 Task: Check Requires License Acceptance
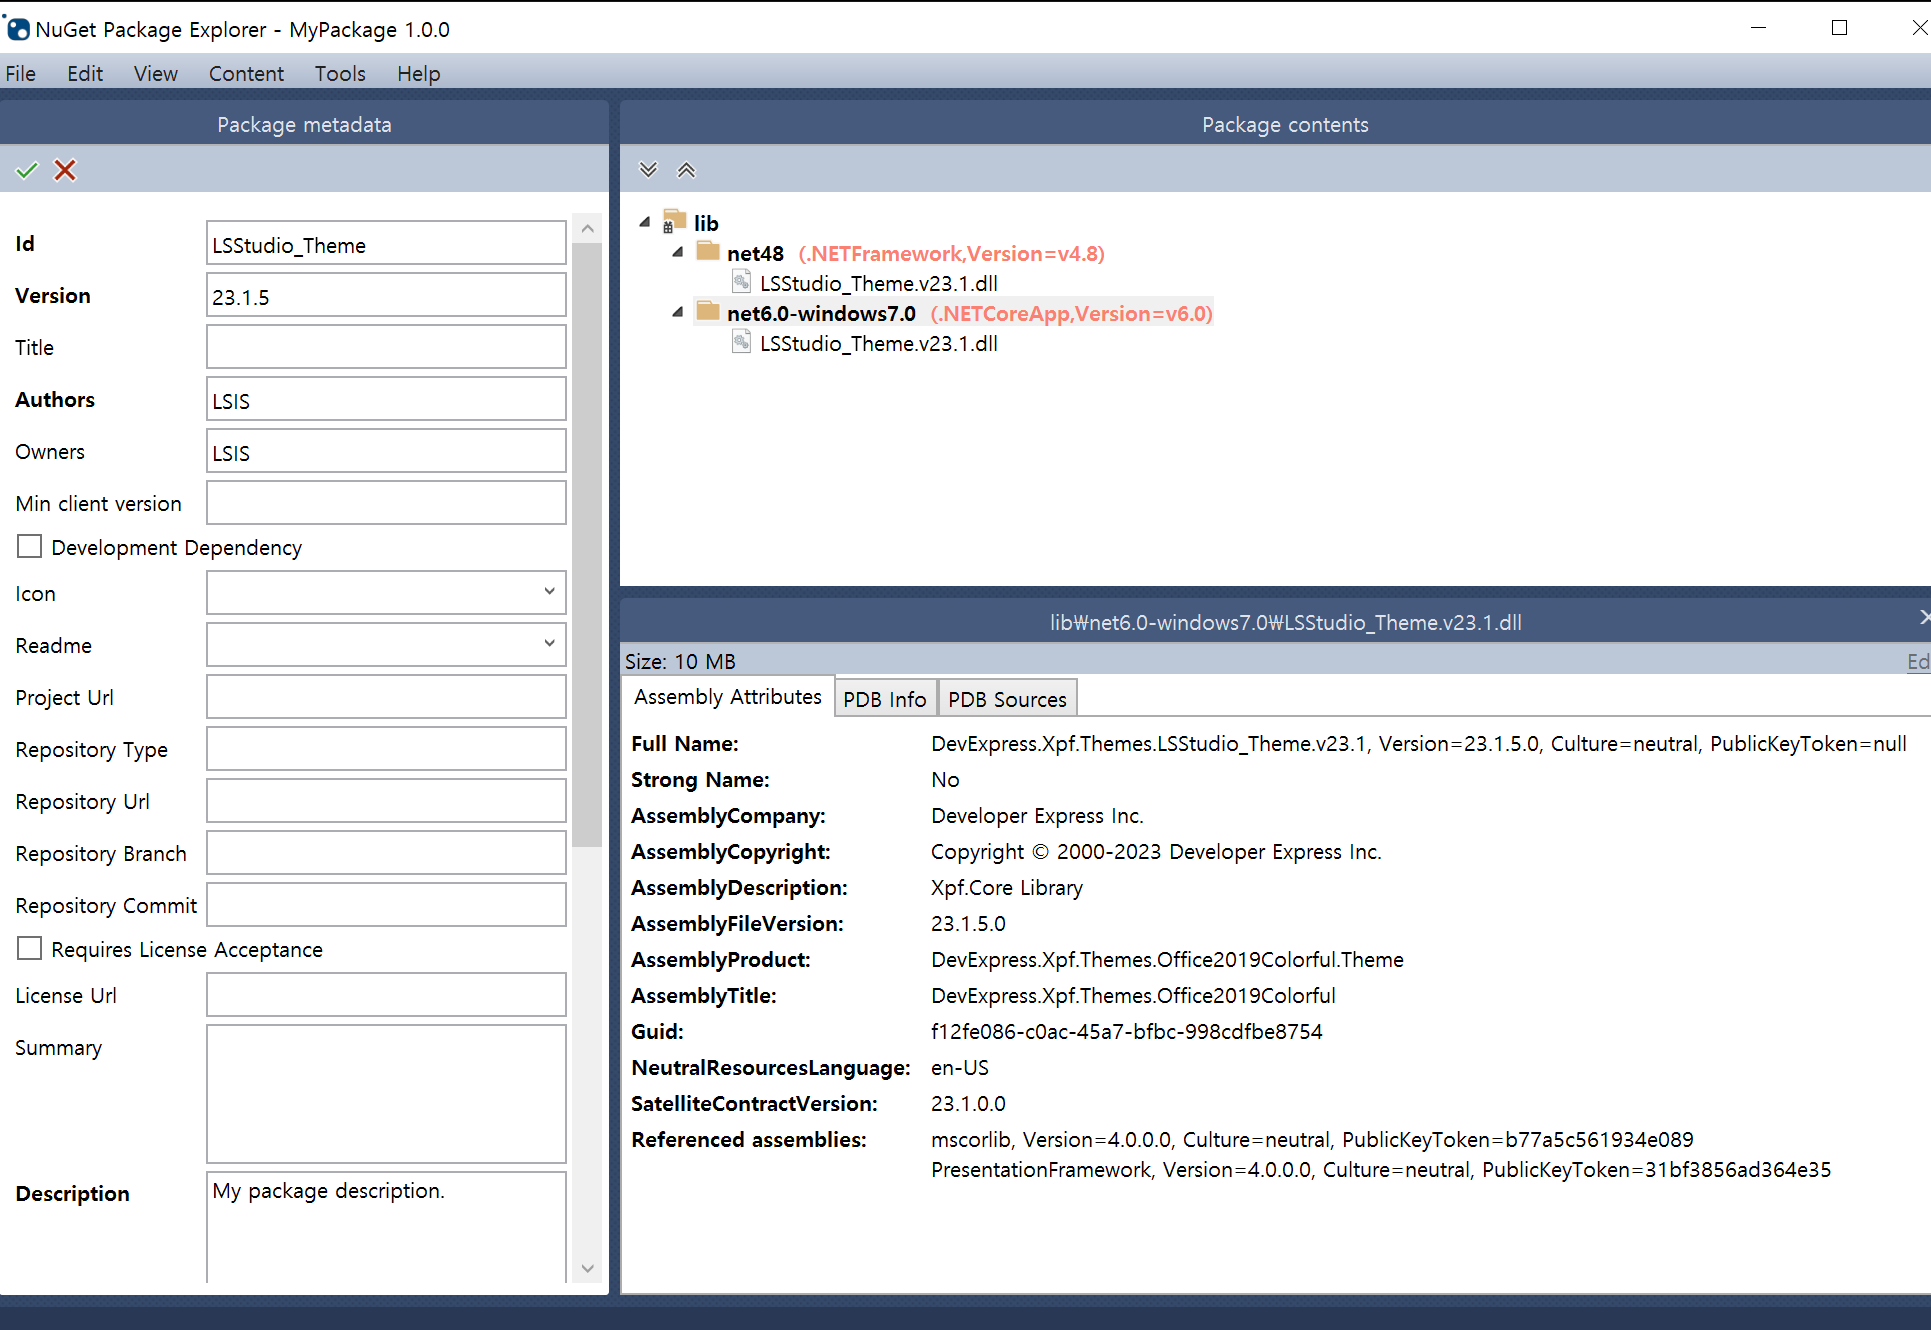[x=30, y=949]
